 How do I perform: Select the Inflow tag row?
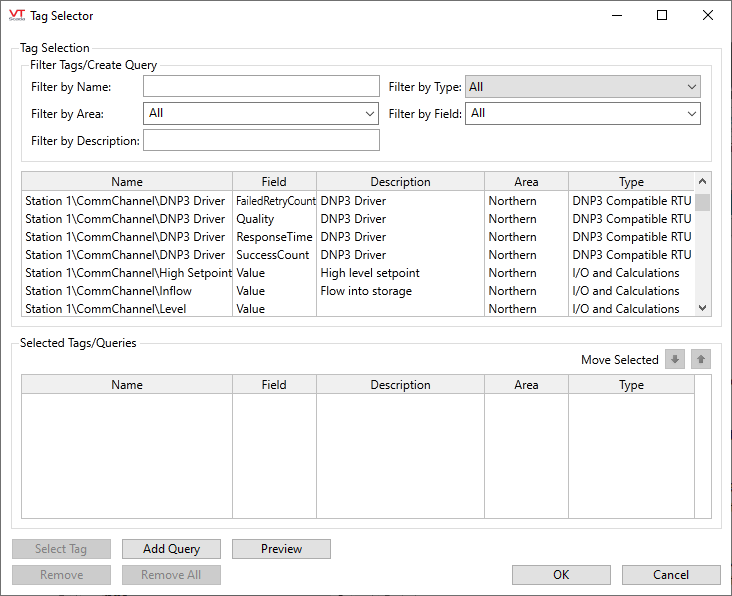coord(127,291)
